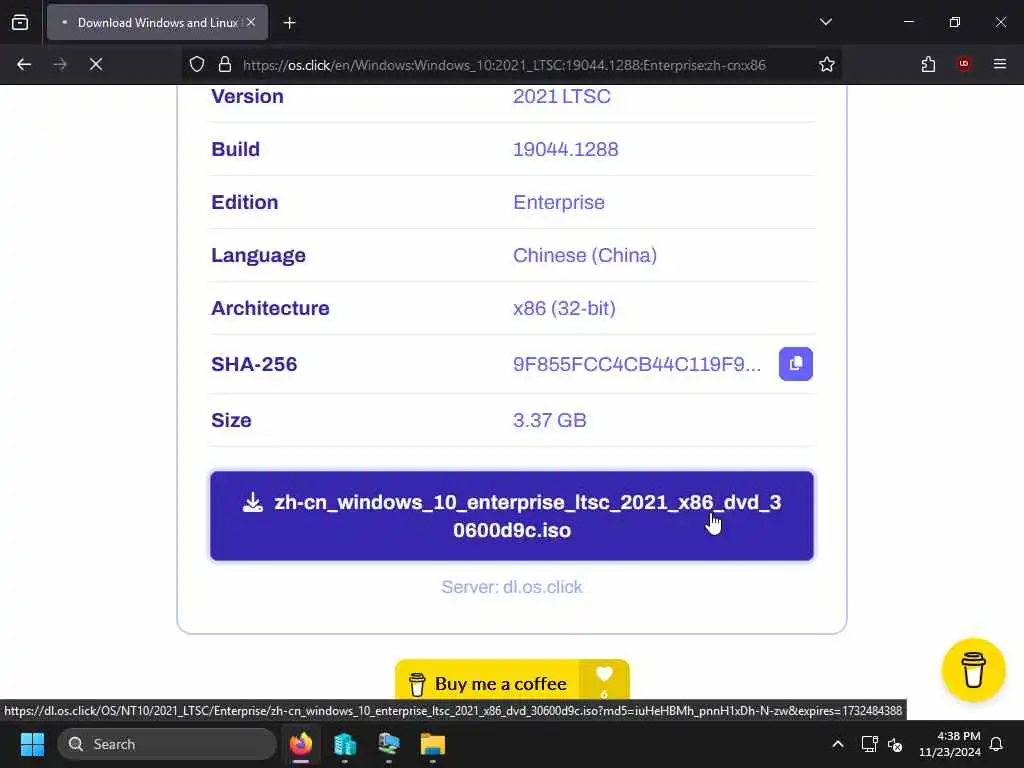Select the Download Windows and Linux tab
Viewport: 1024px width, 768px height.
pyautogui.click(x=157, y=22)
